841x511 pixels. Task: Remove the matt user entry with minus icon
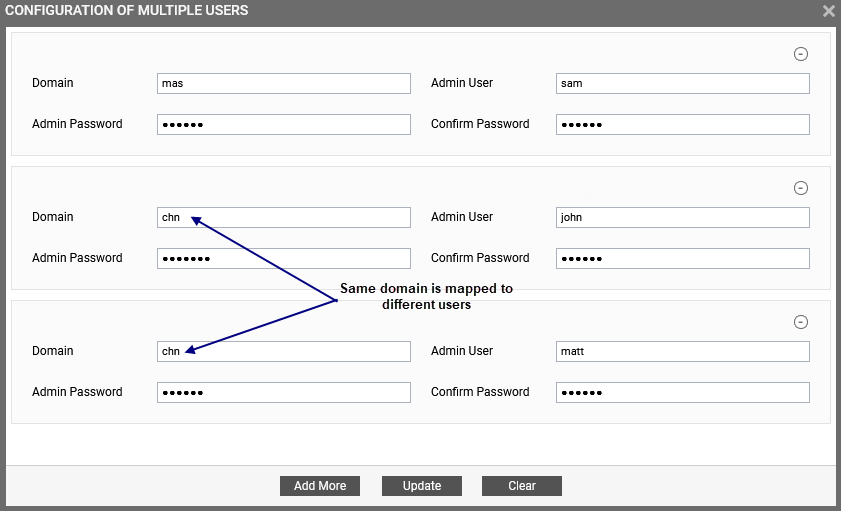(800, 322)
